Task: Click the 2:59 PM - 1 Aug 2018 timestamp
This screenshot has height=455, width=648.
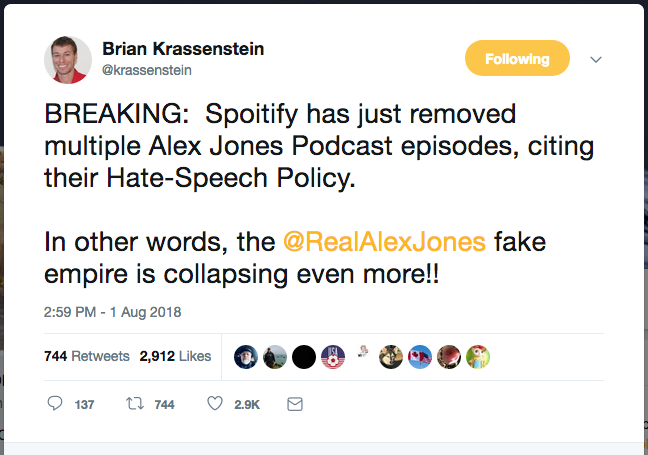Action: [111, 312]
